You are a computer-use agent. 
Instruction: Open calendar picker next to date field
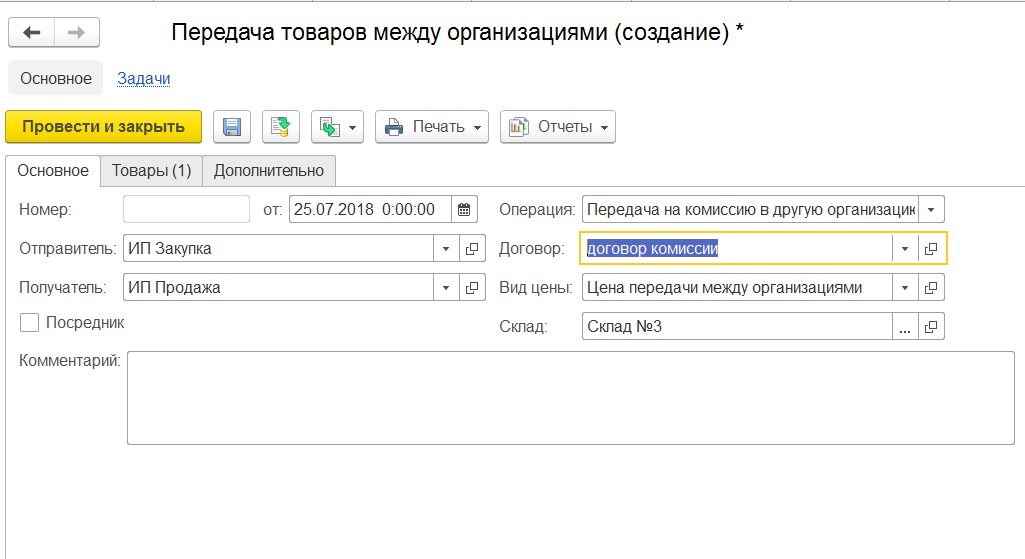pos(464,210)
